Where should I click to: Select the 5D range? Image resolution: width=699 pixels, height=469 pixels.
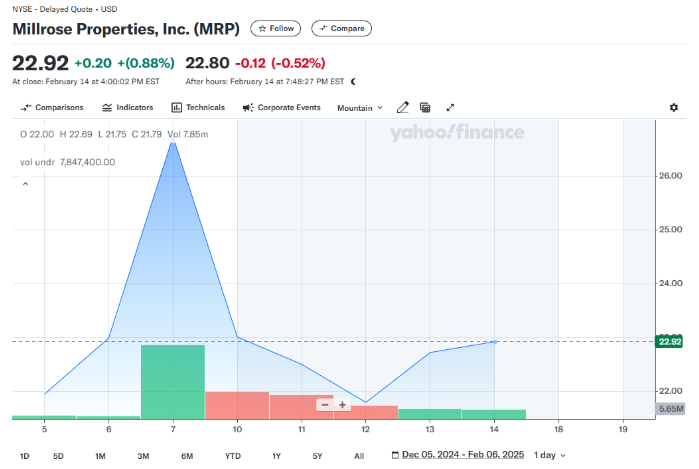point(58,456)
